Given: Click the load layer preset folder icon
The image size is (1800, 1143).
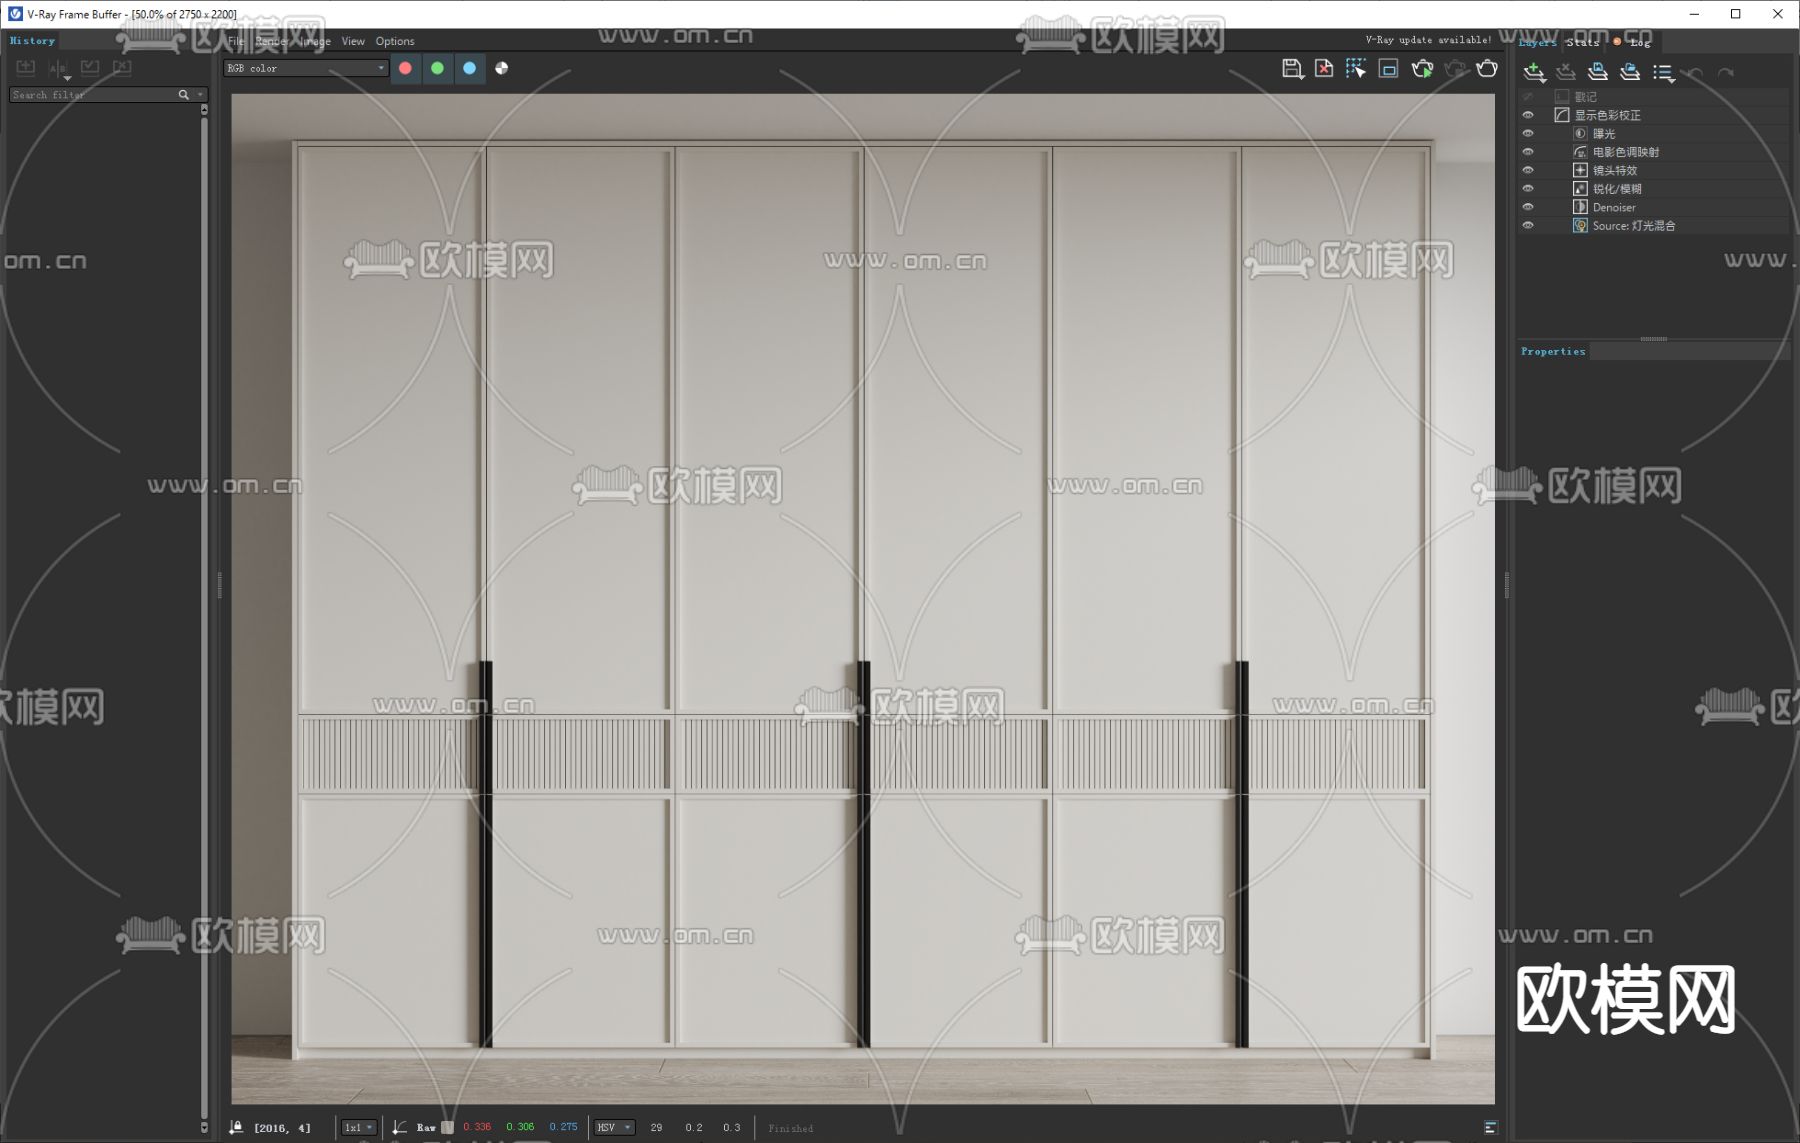Looking at the screenshot, I should coord(1630,72).
